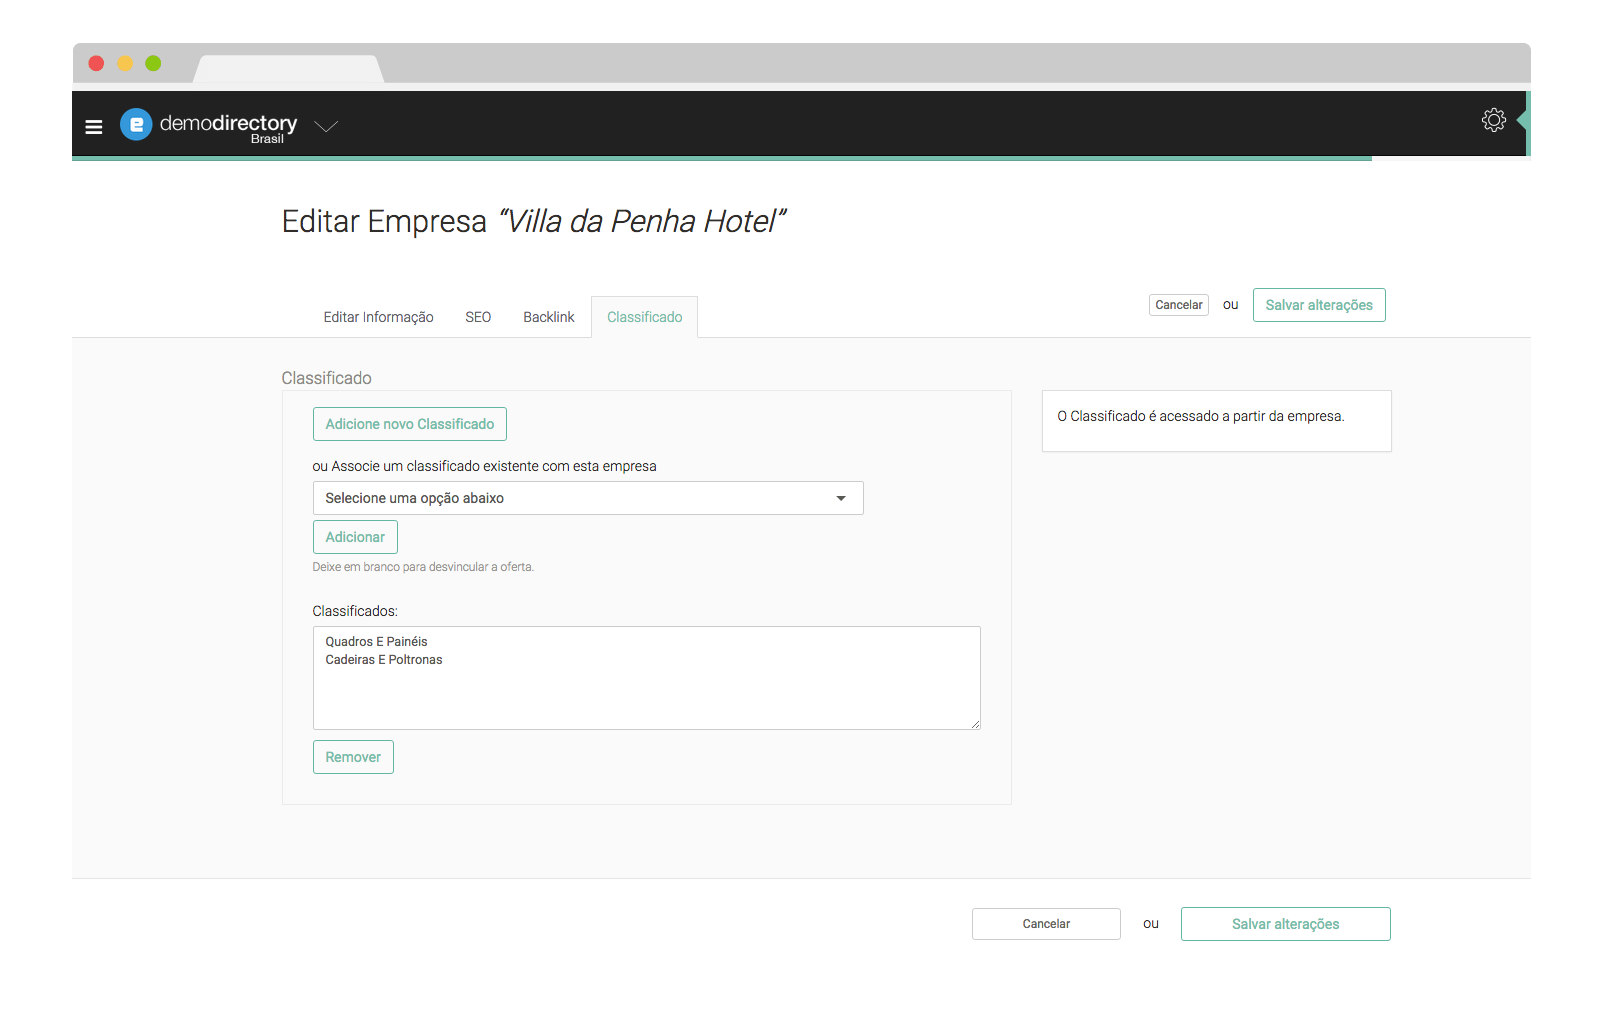Click the resize handle of Classificados listbox
This screenshot has width=1600, height=1028.
pyautogui.click(x=975, y=724)
